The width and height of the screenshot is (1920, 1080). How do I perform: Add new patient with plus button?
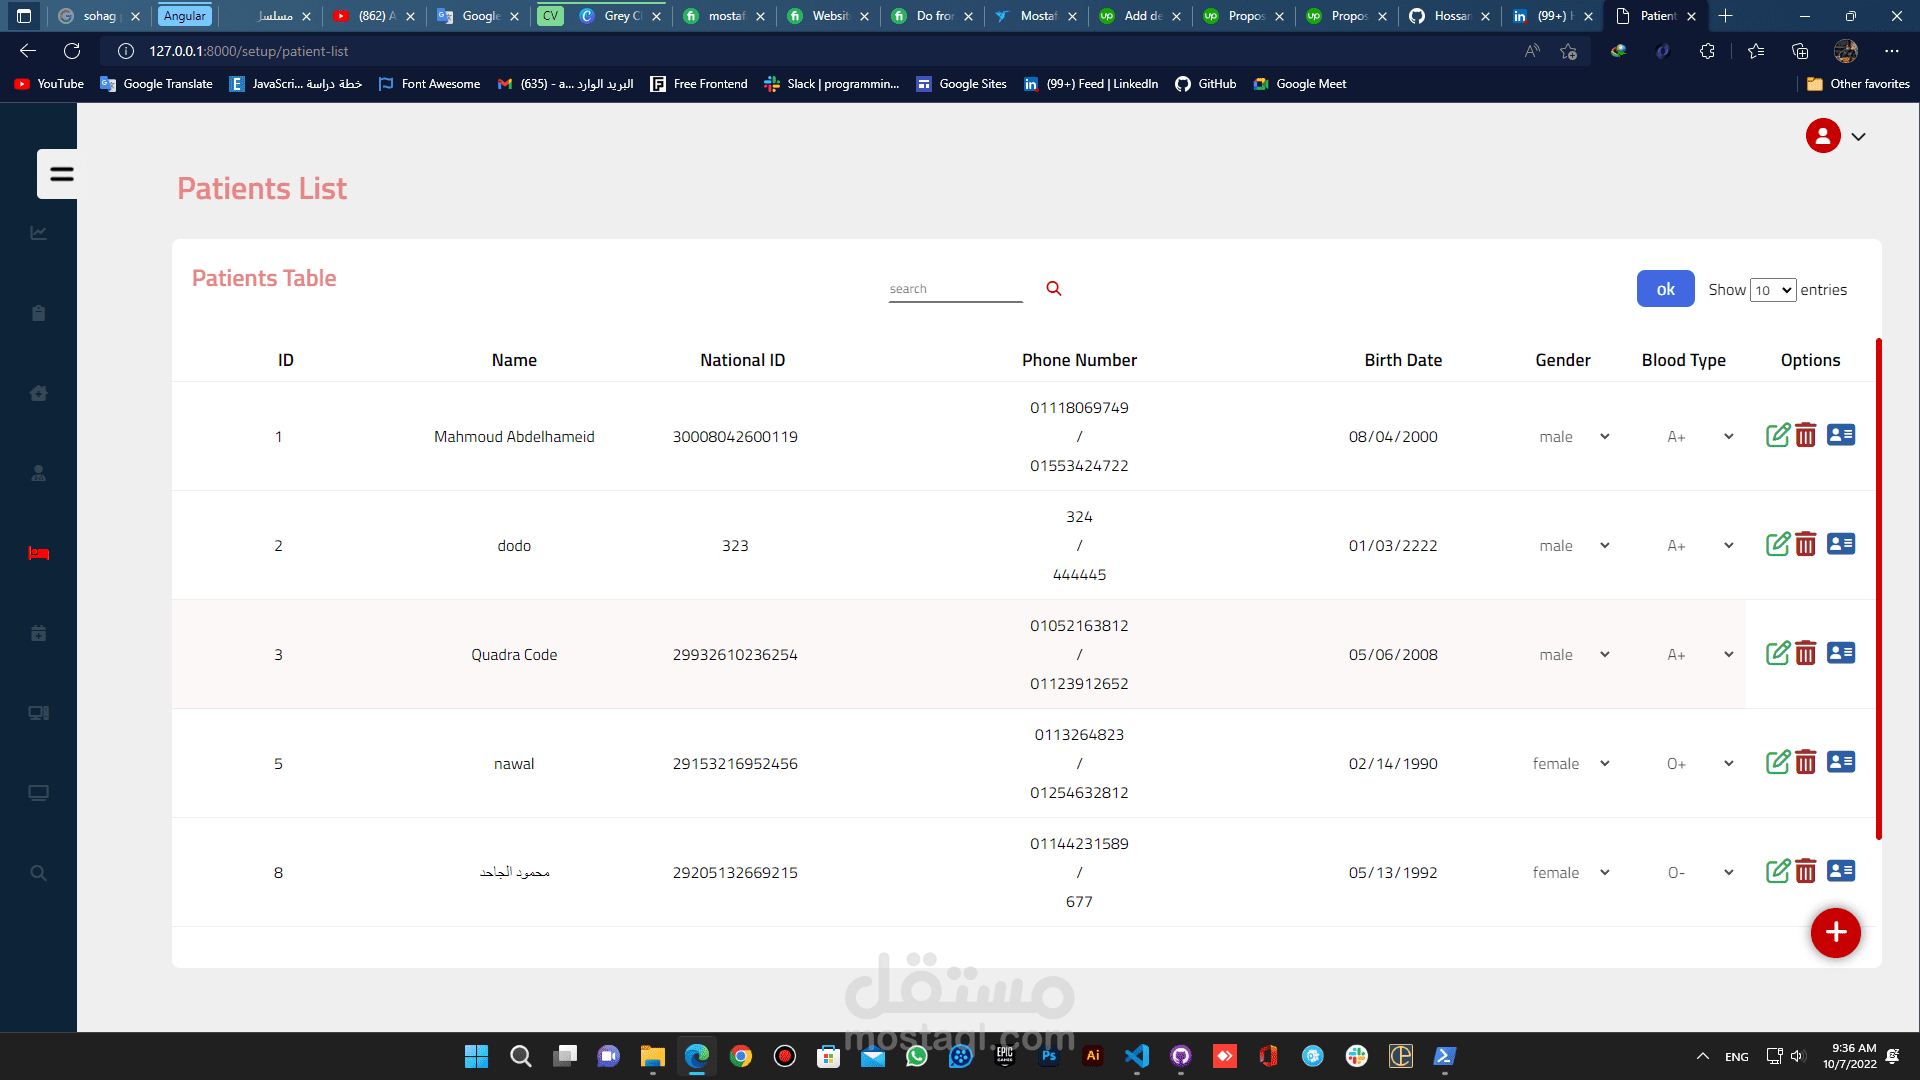point(1835,932)
